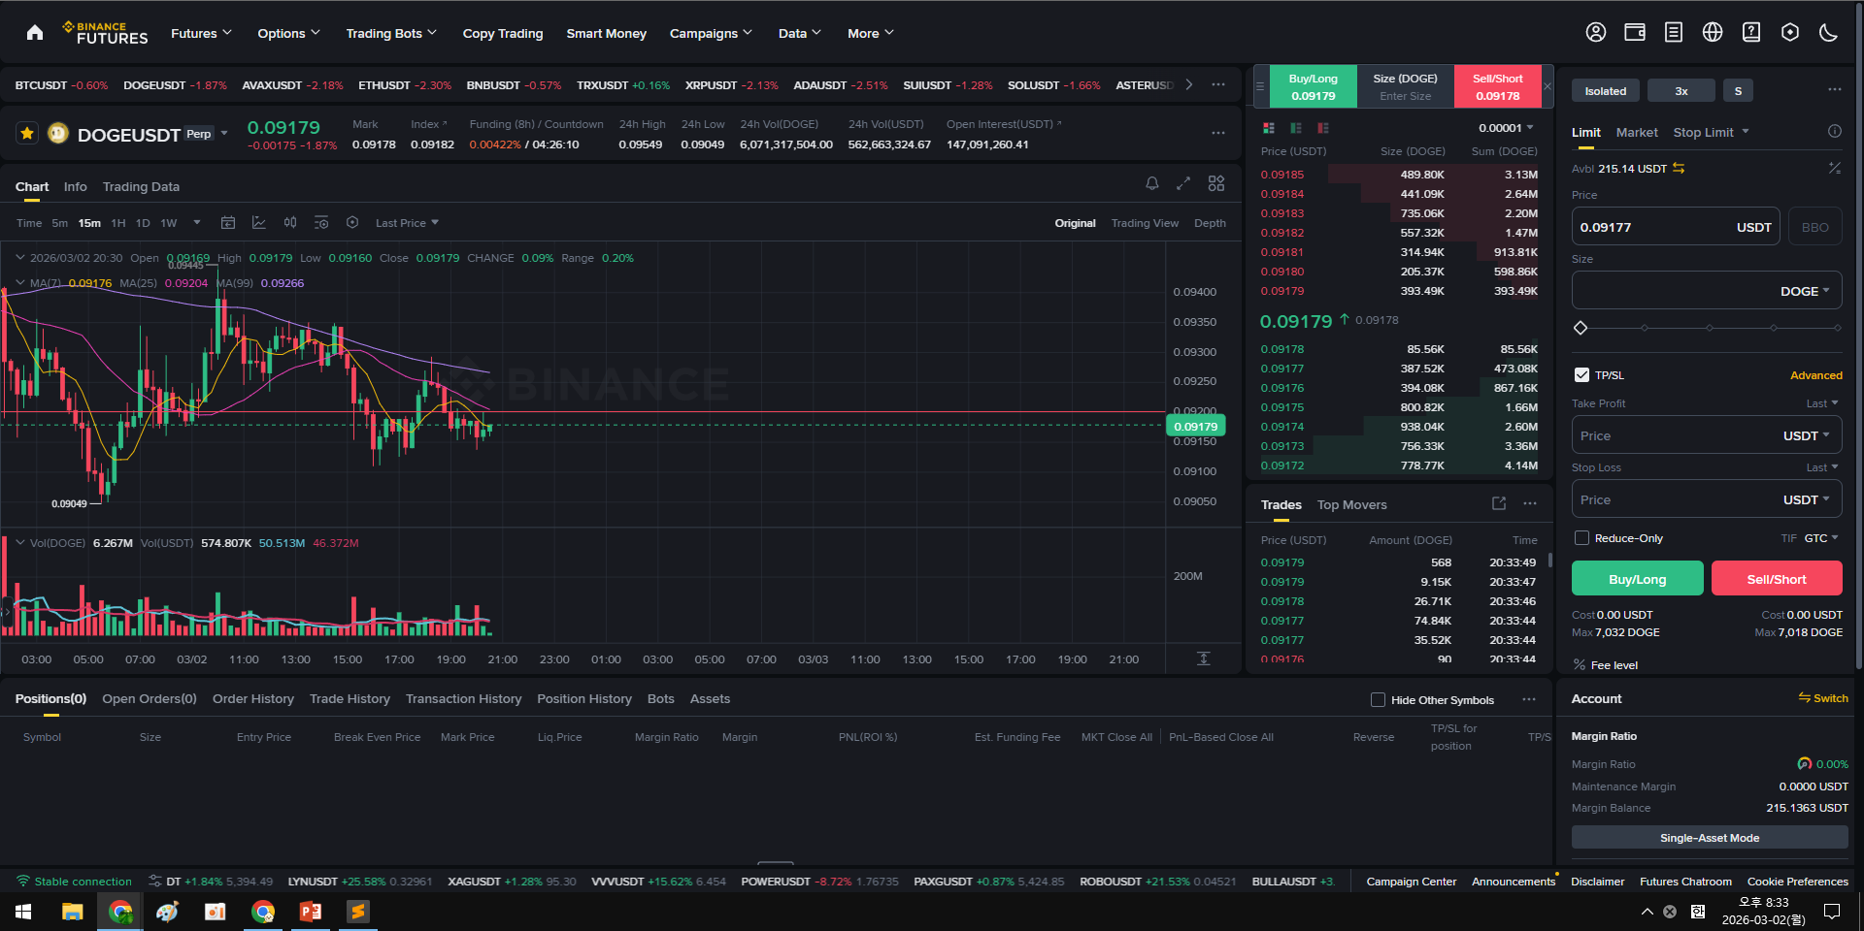Screen dimensions: 1864x931
Task: Click the red Sell/Short order button
Action: click(x=1776, y=579)
